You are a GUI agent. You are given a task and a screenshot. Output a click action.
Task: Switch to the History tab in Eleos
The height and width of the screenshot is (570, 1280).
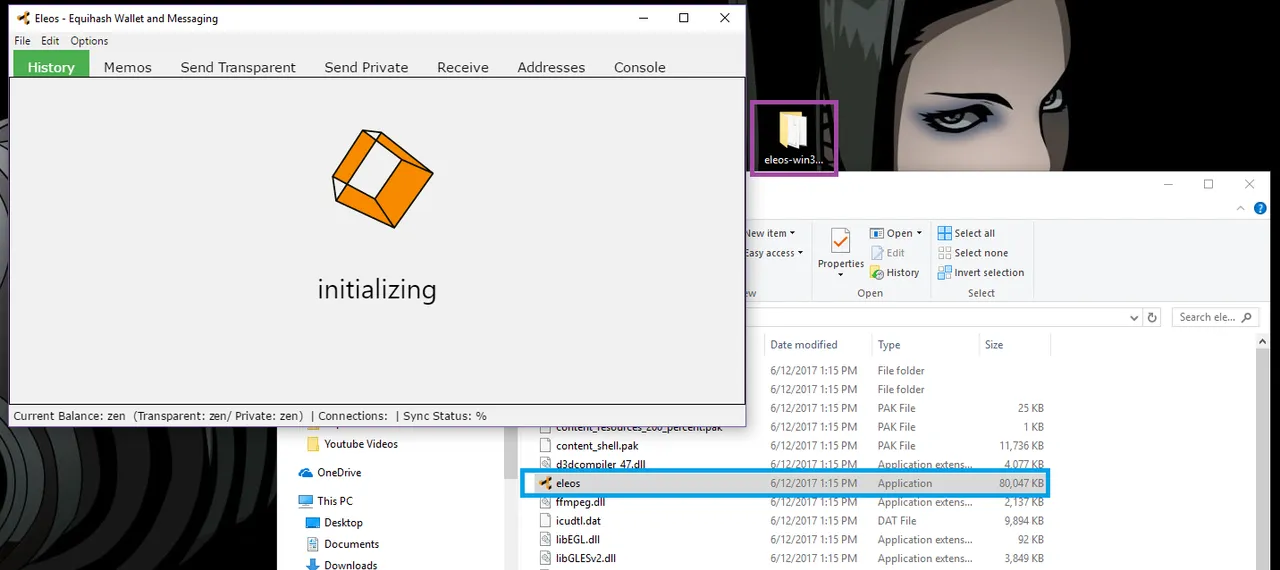(51, 67)
